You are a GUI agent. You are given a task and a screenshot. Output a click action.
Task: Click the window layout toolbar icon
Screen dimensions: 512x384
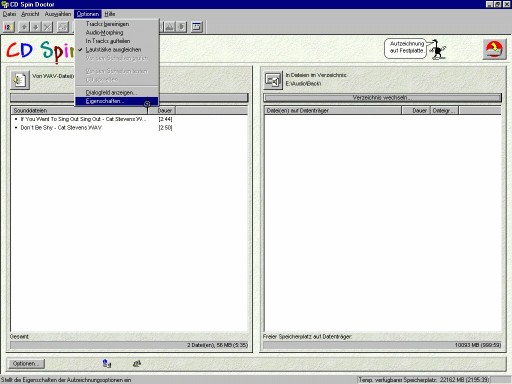(197, 27)
